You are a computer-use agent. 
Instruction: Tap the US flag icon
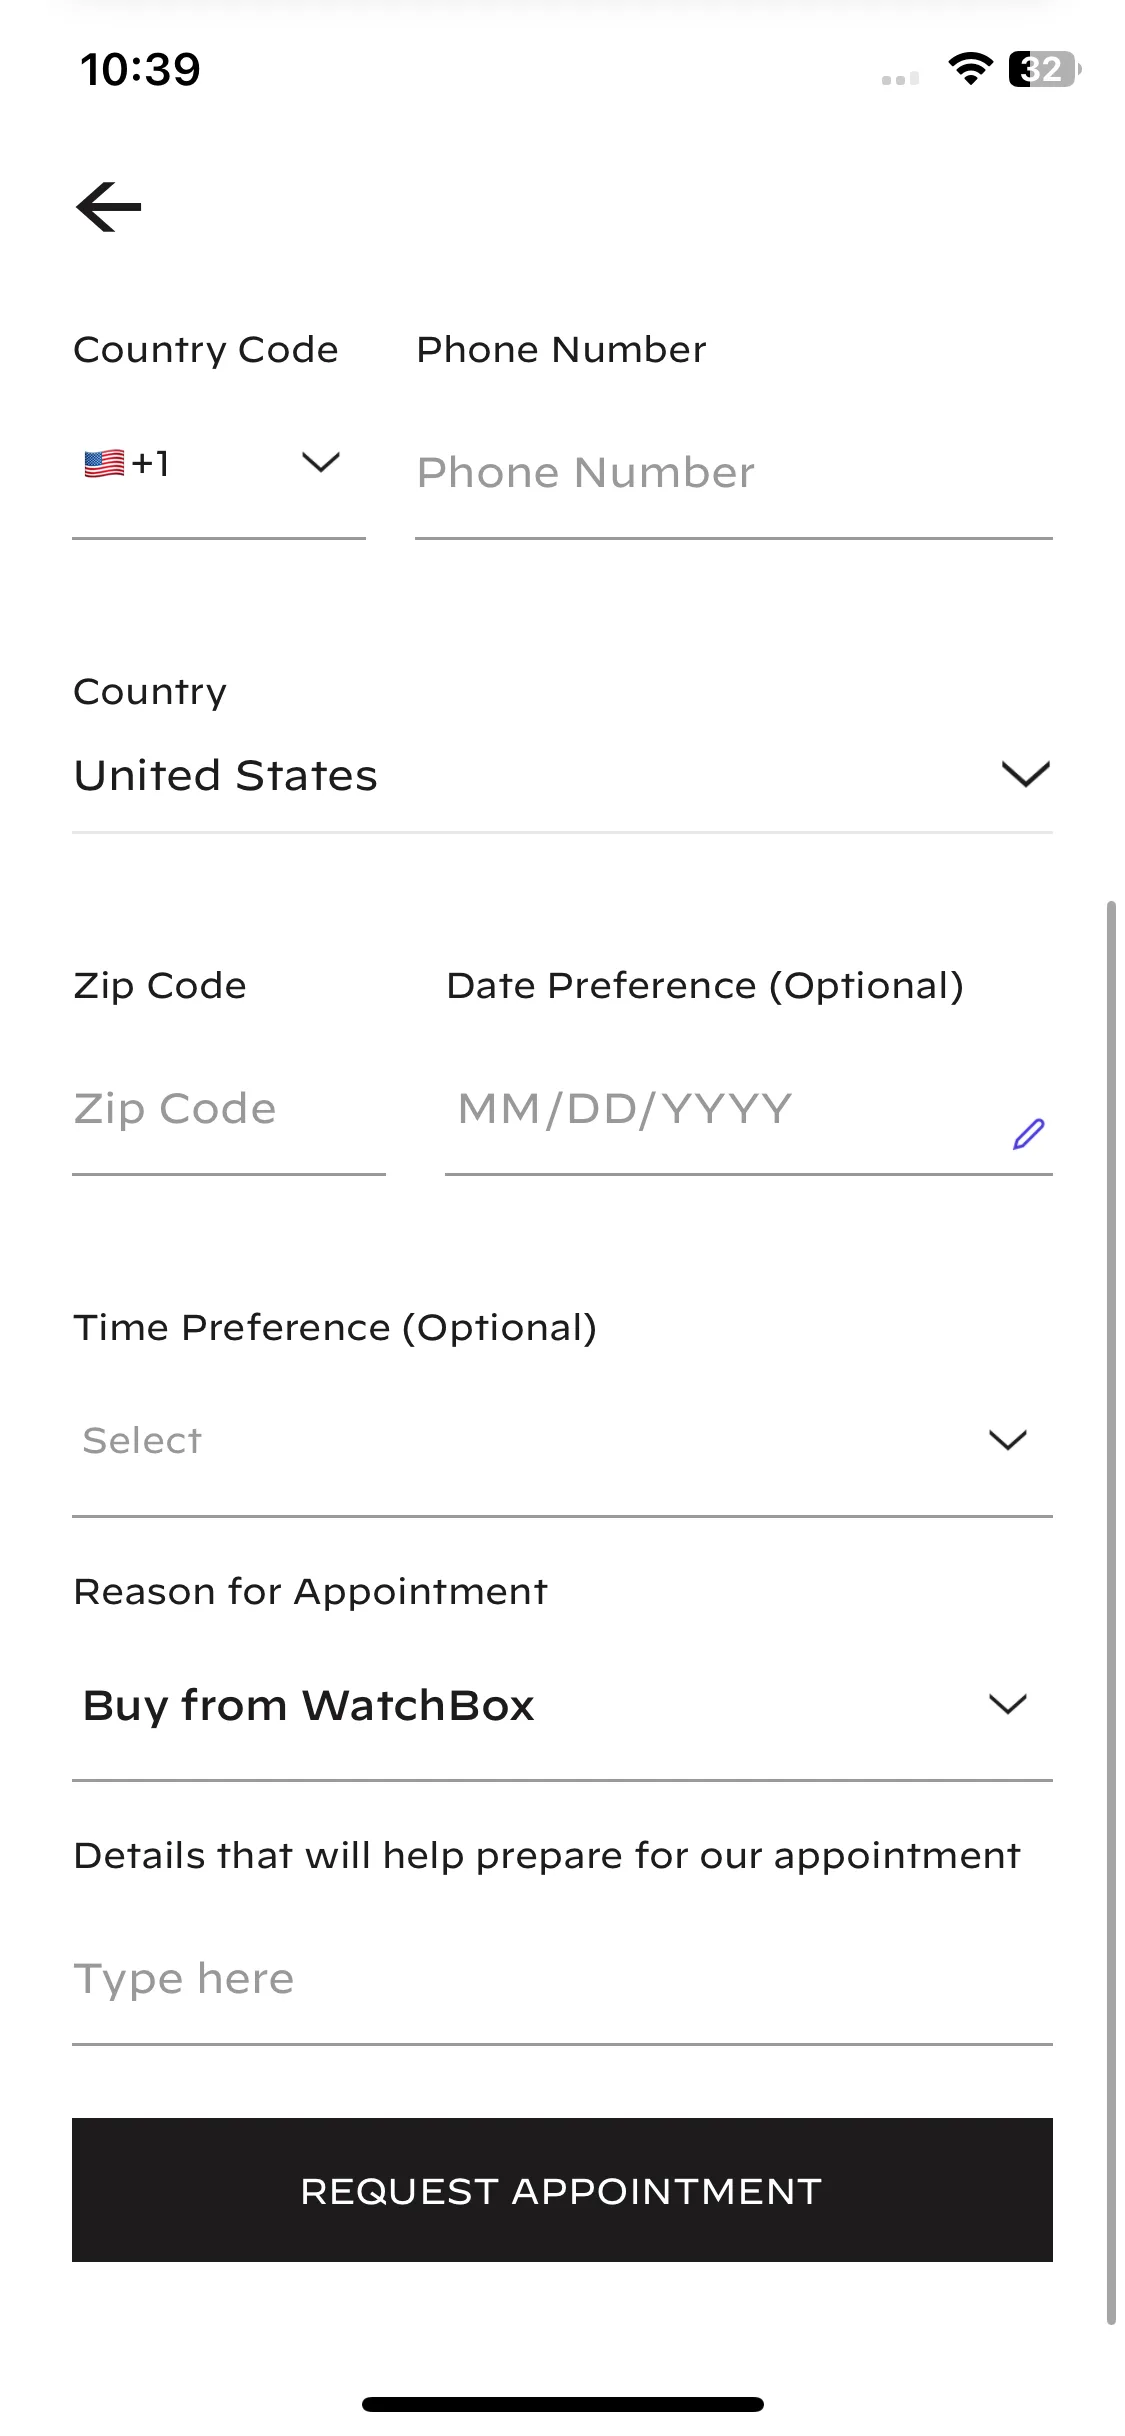pos(104,463)
